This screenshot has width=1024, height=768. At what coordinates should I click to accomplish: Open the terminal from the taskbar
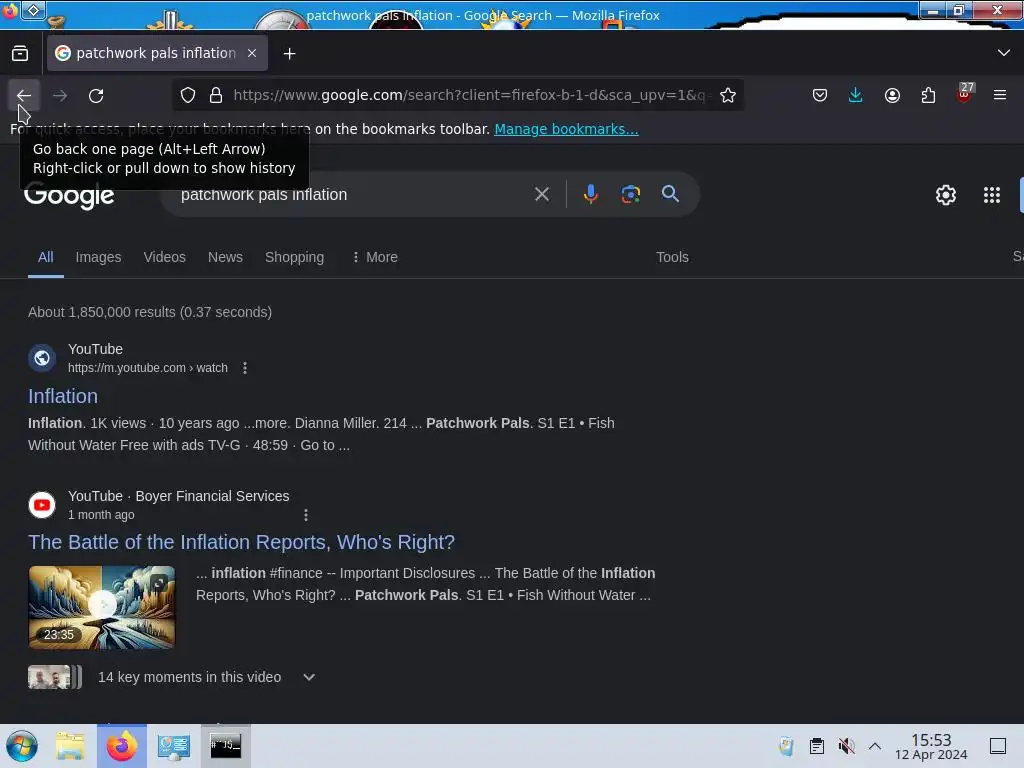click(225, 746)
